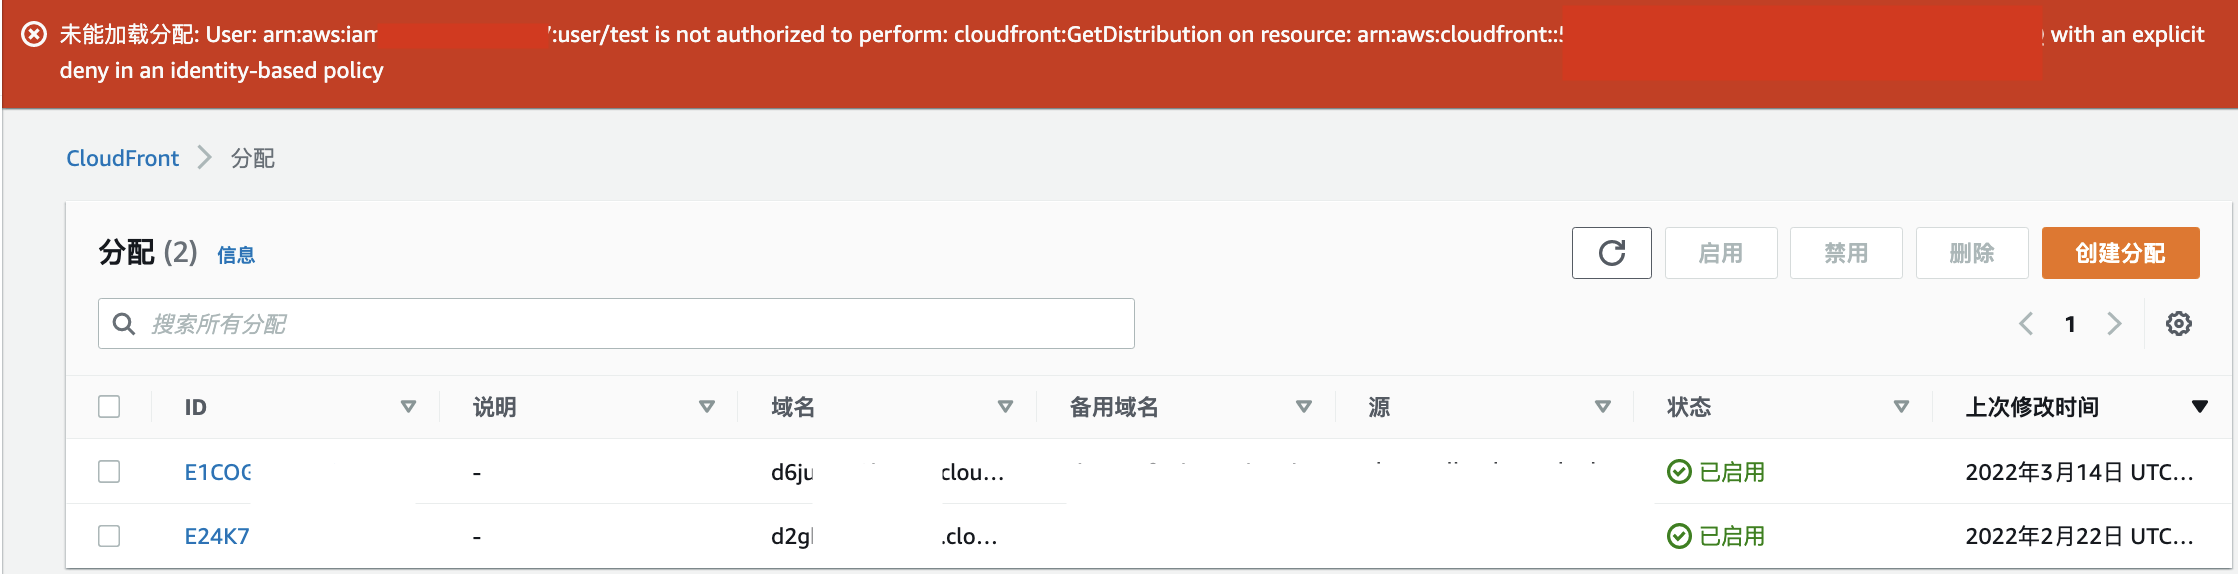Open distribution E1COG link
This screenshot has height=574, width=2238.
coord(217,472)
